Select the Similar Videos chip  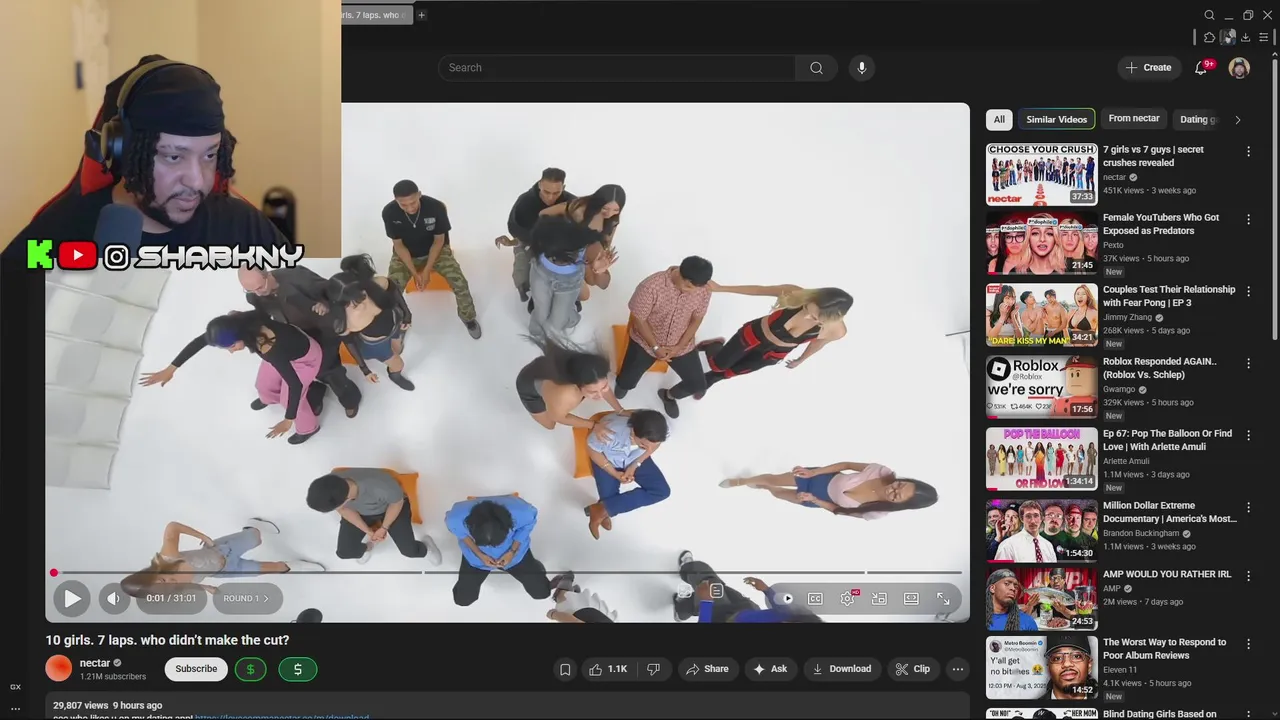coord(1056,119)
